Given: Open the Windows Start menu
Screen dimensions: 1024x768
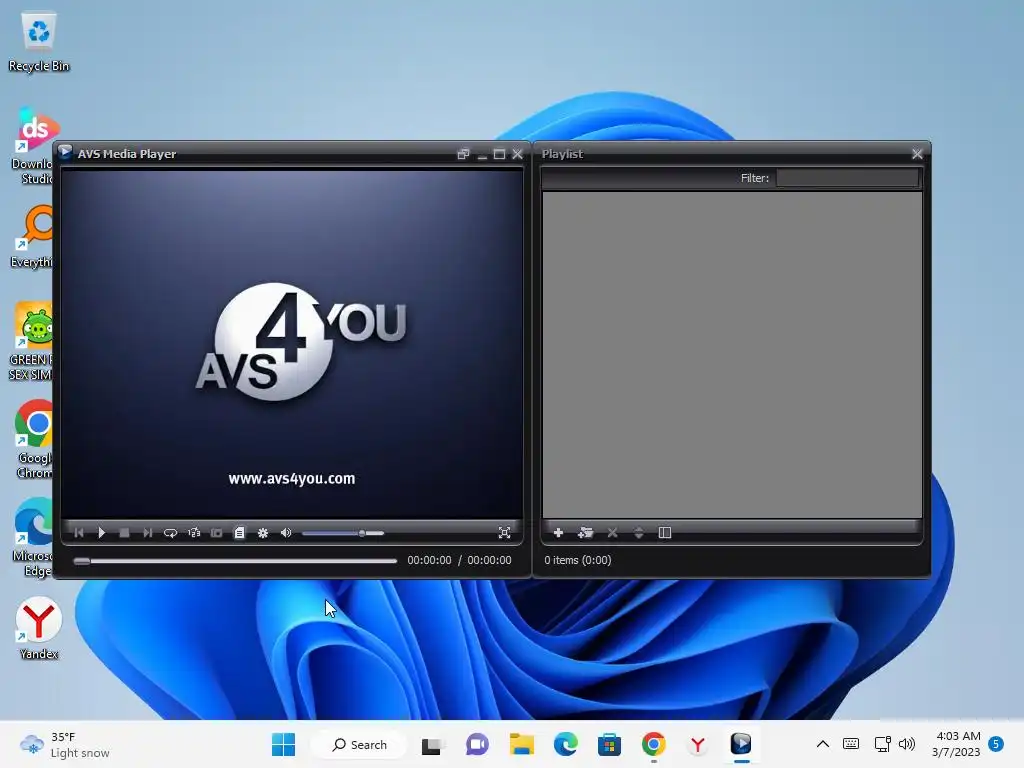Looking at the screenshot, I should pyautogui.click(x=283, y=744).
